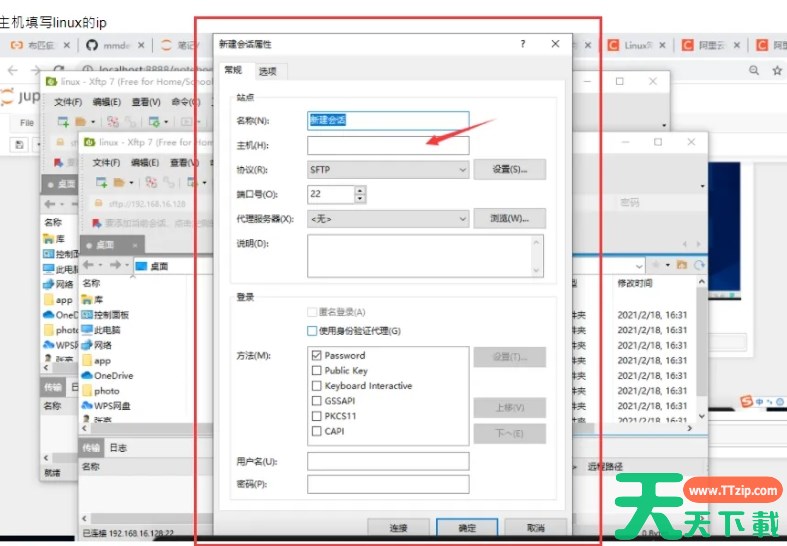Enable the Public Key authentication checkbox
The width and height of the screenshot is (787, 546).
317,371
